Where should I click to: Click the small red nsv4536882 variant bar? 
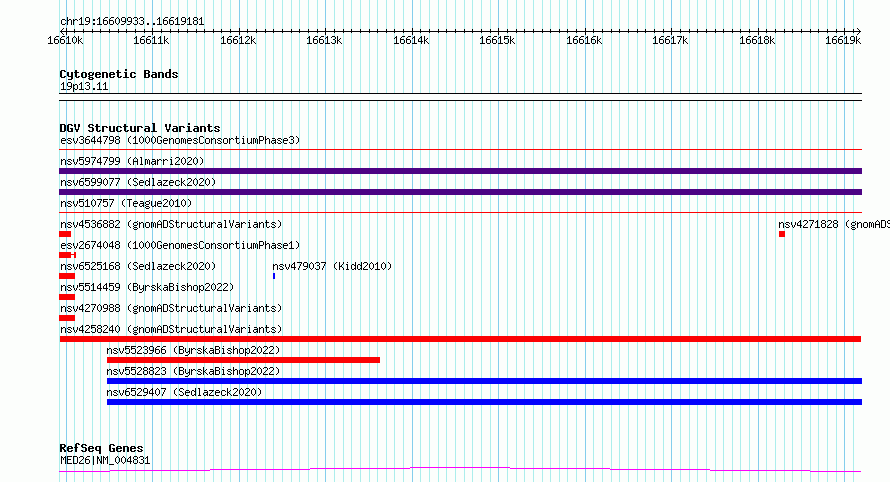[65, 234]
